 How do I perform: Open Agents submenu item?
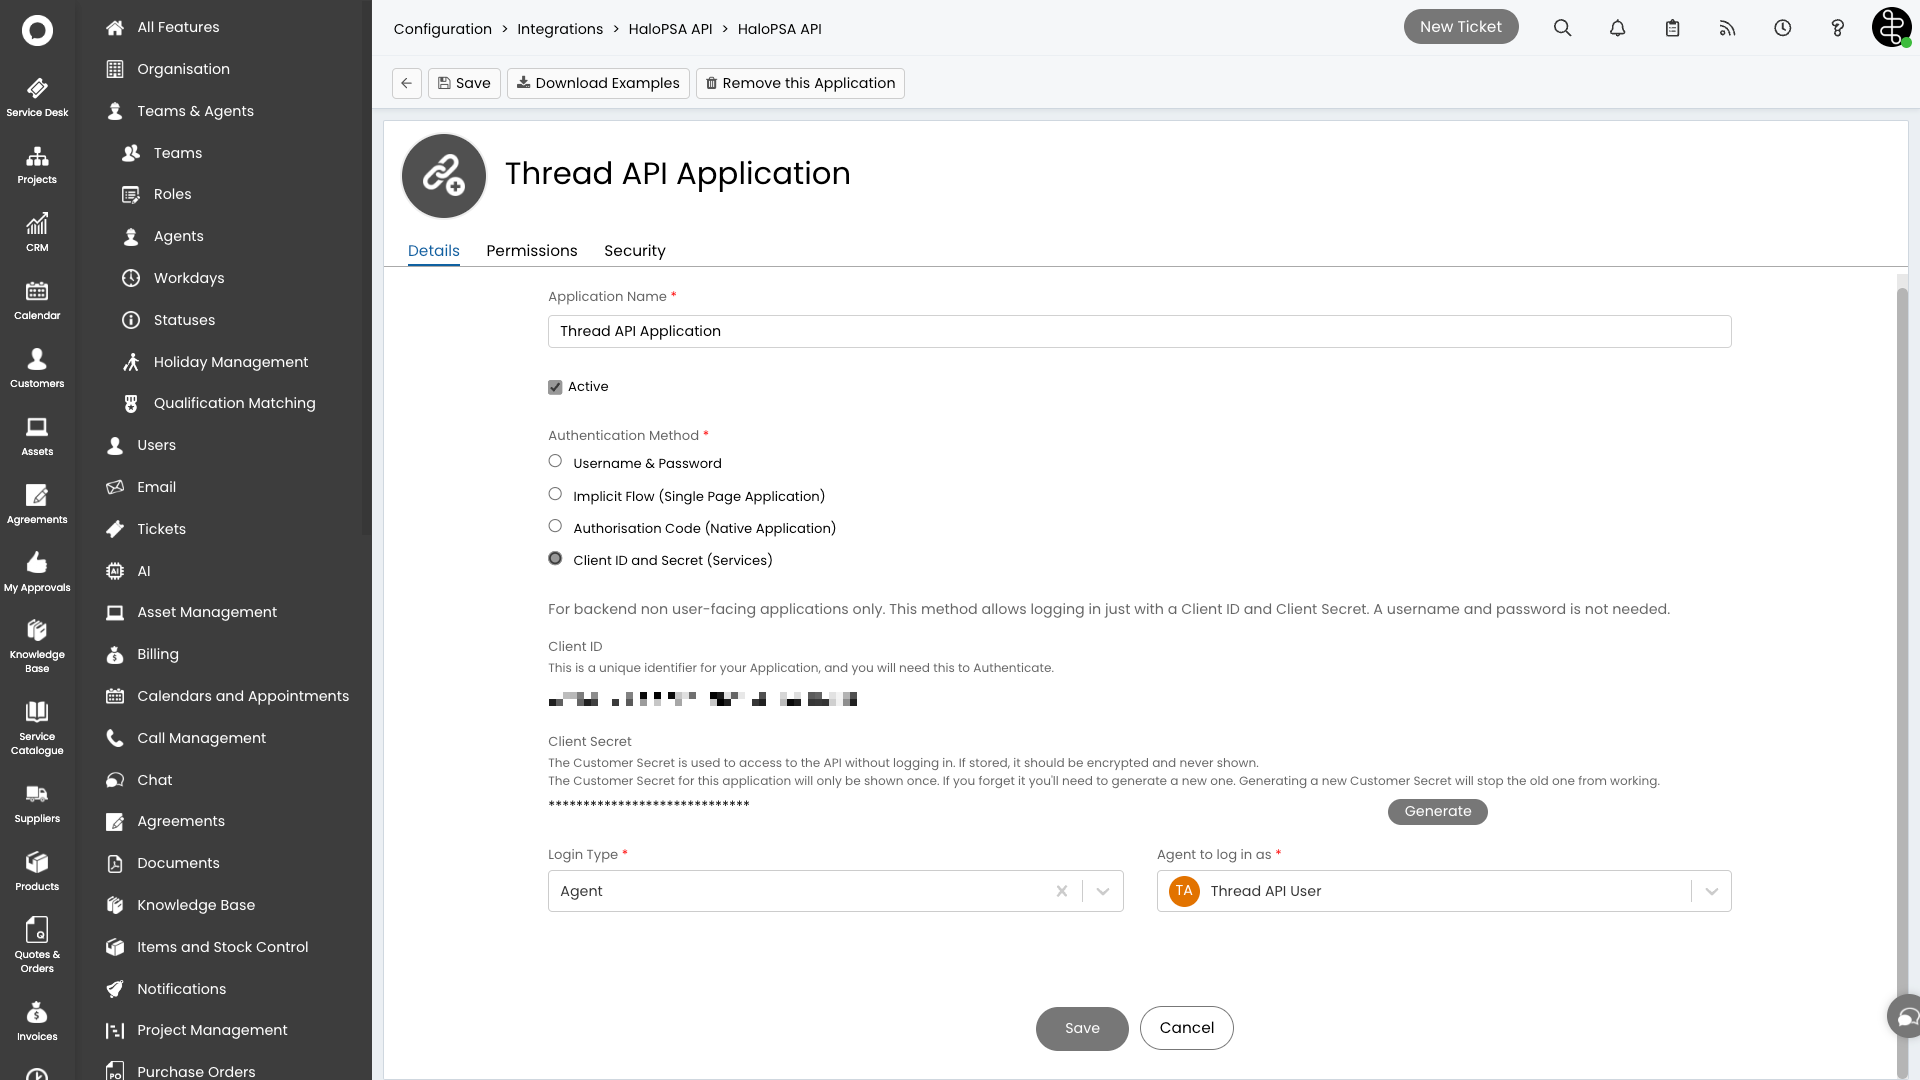pyautogui.click(x=179, y=236)
